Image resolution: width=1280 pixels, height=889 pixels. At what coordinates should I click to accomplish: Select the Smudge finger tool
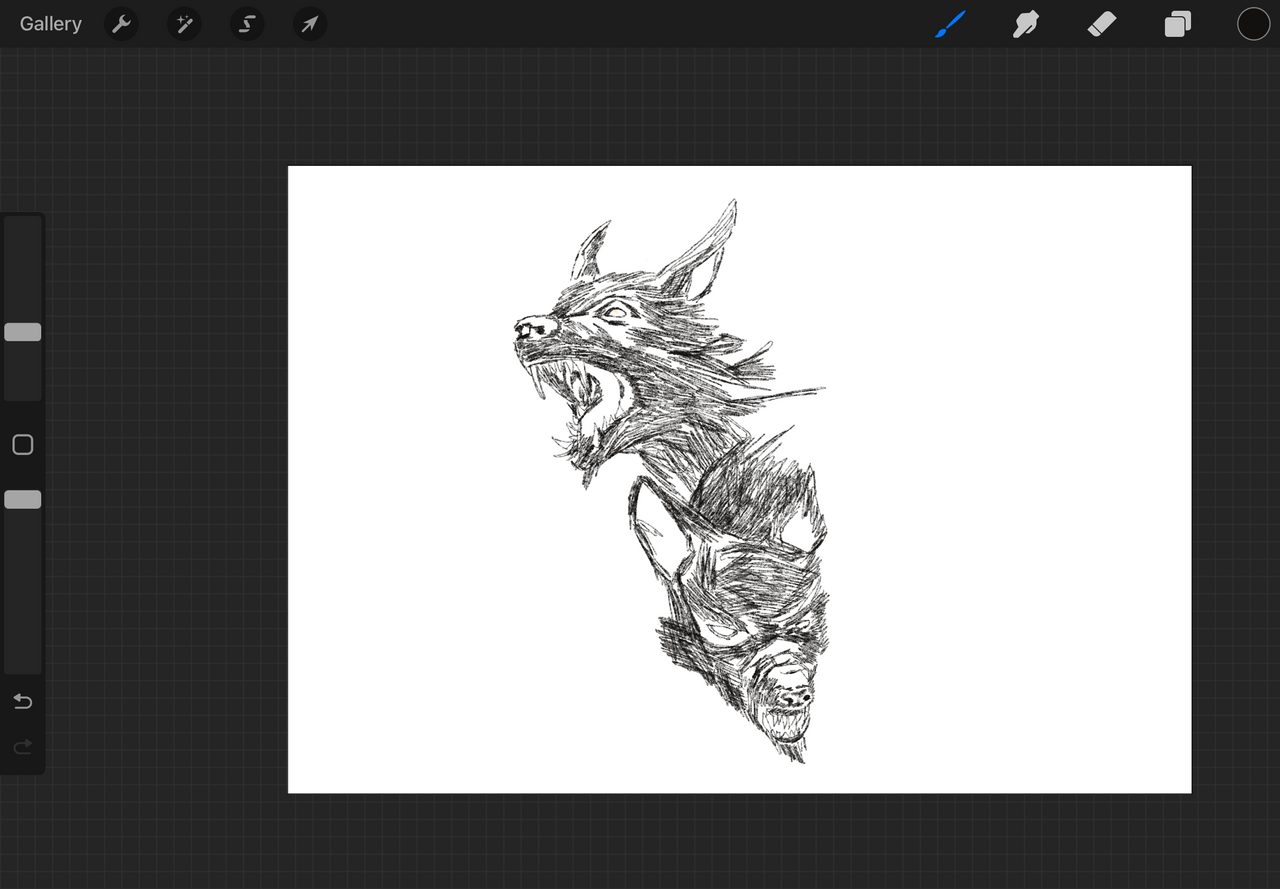[x=1025, y=24]
